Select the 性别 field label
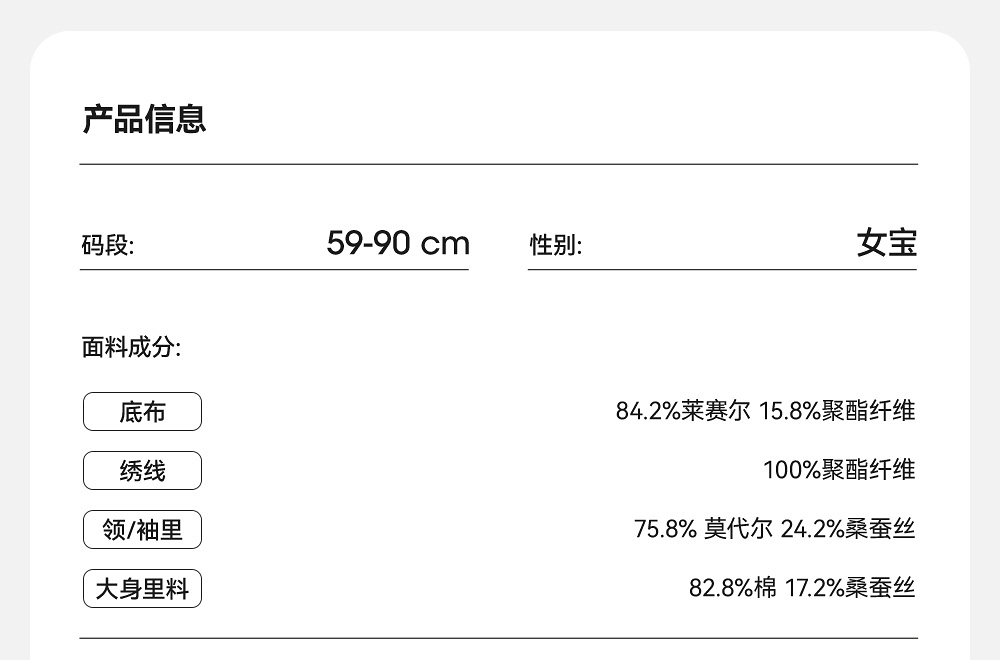Image resolution: width=1000 pixels, height=660 pixels. click(555, 245)
